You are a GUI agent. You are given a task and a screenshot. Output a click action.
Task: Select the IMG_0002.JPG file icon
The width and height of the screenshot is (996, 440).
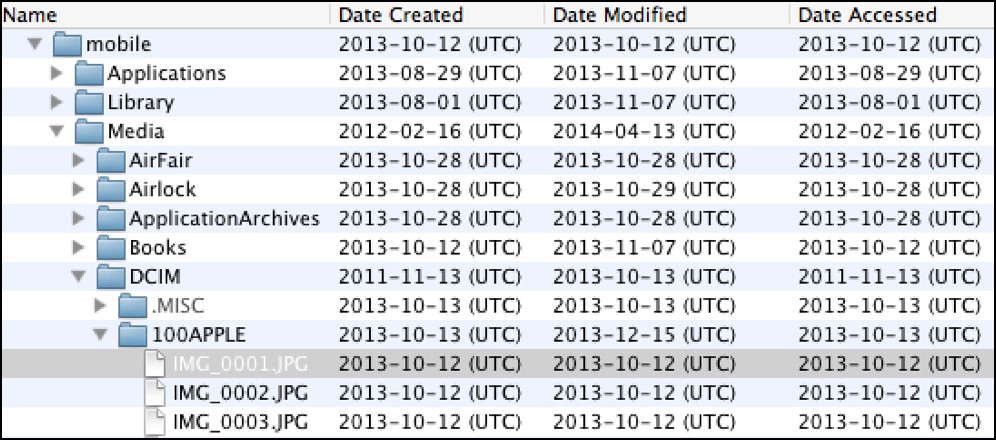(x=156, y=393)
